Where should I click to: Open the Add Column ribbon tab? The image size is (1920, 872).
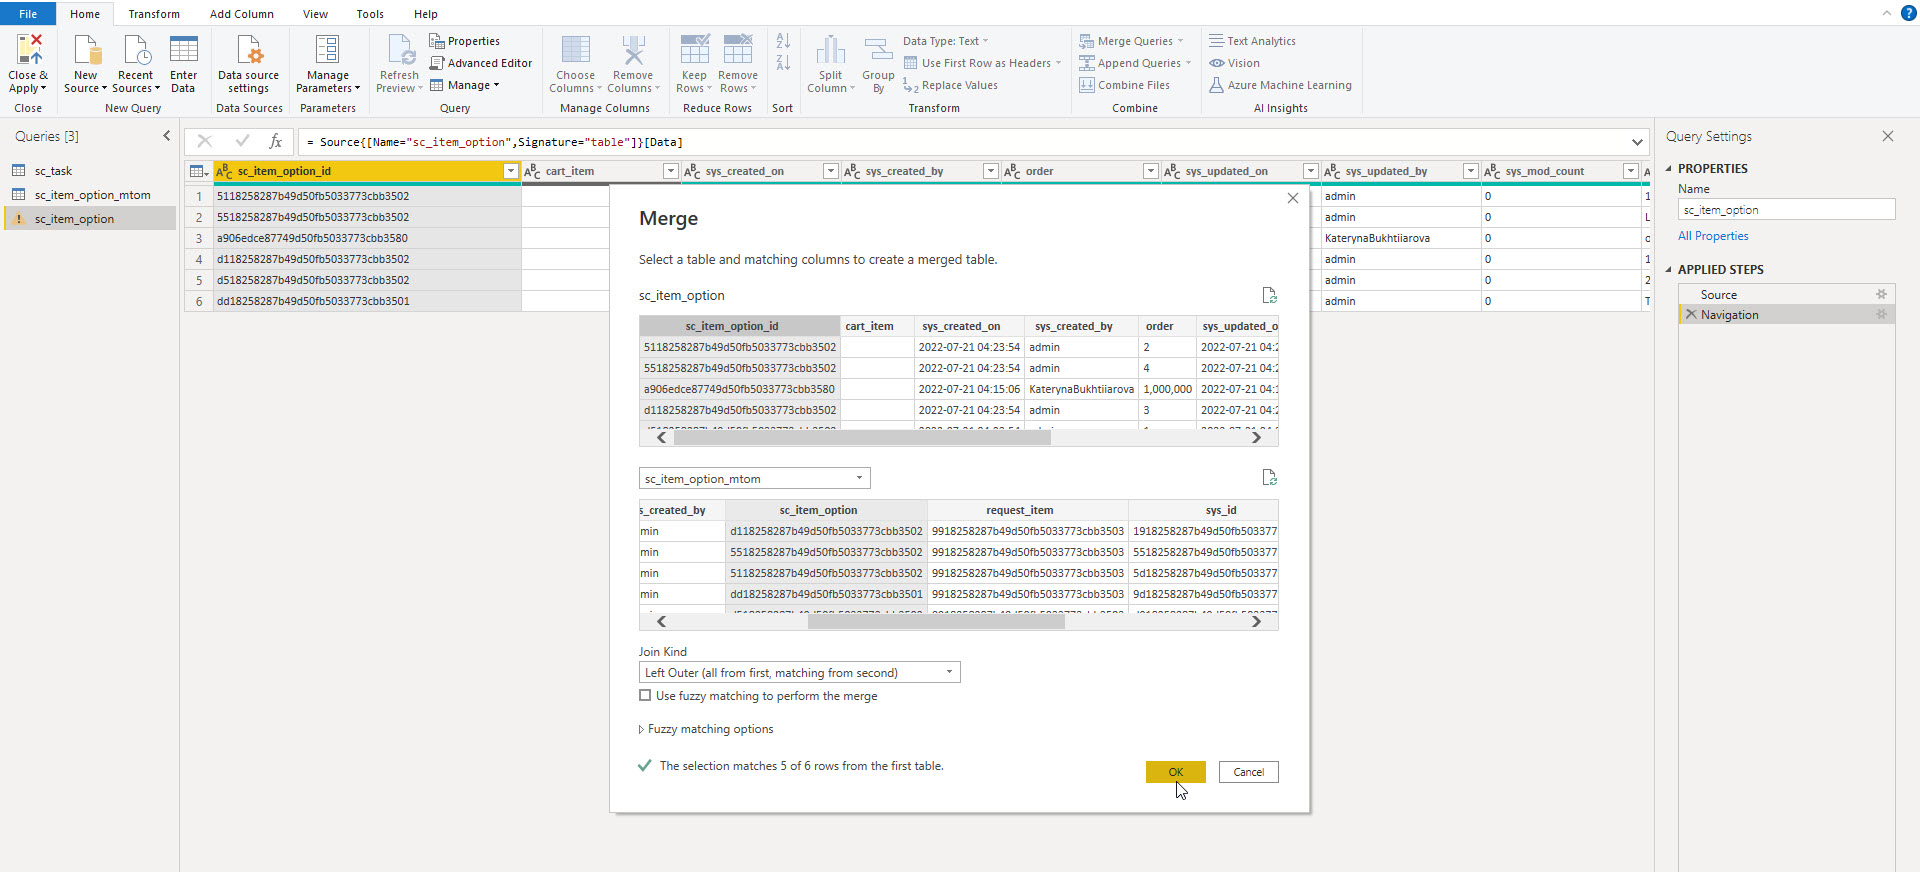(241, 14)
